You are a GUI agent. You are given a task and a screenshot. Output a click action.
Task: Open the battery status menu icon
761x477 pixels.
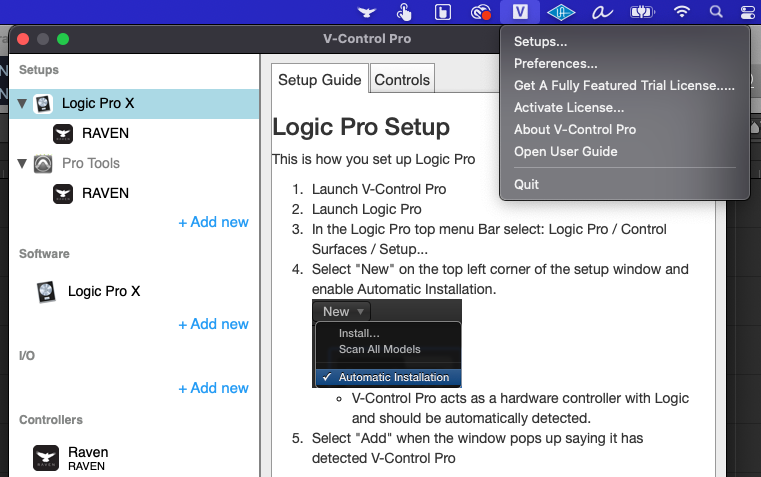point(642,12)
